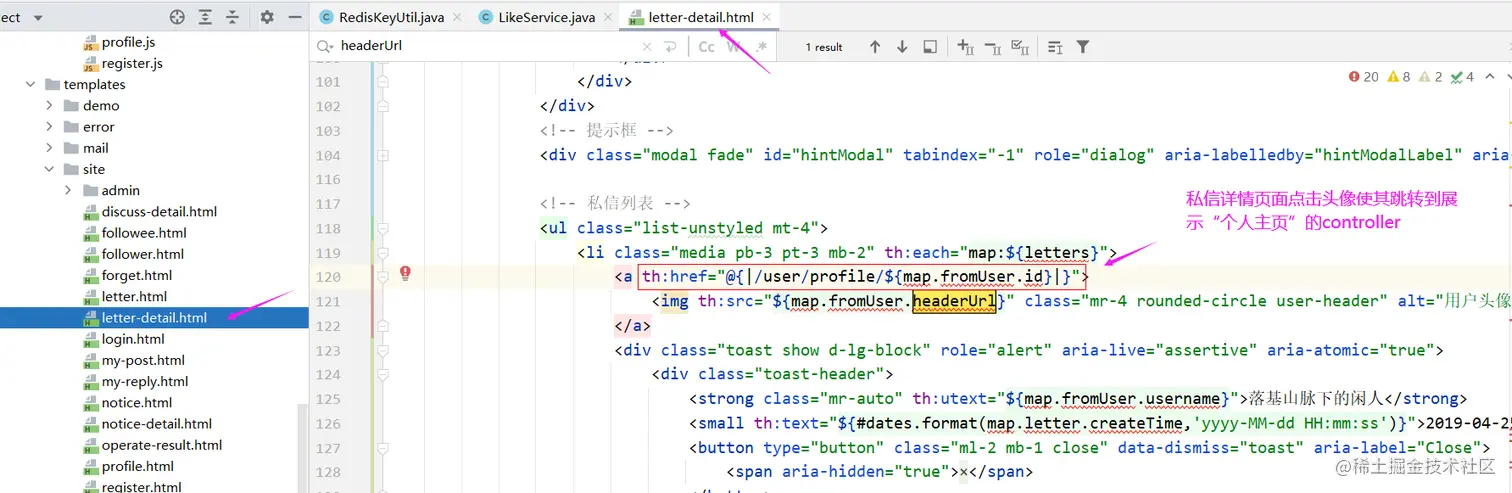The image size is (1512, 493).
Task: Open the Project view dropdown arrow
Action: [38, 18]
